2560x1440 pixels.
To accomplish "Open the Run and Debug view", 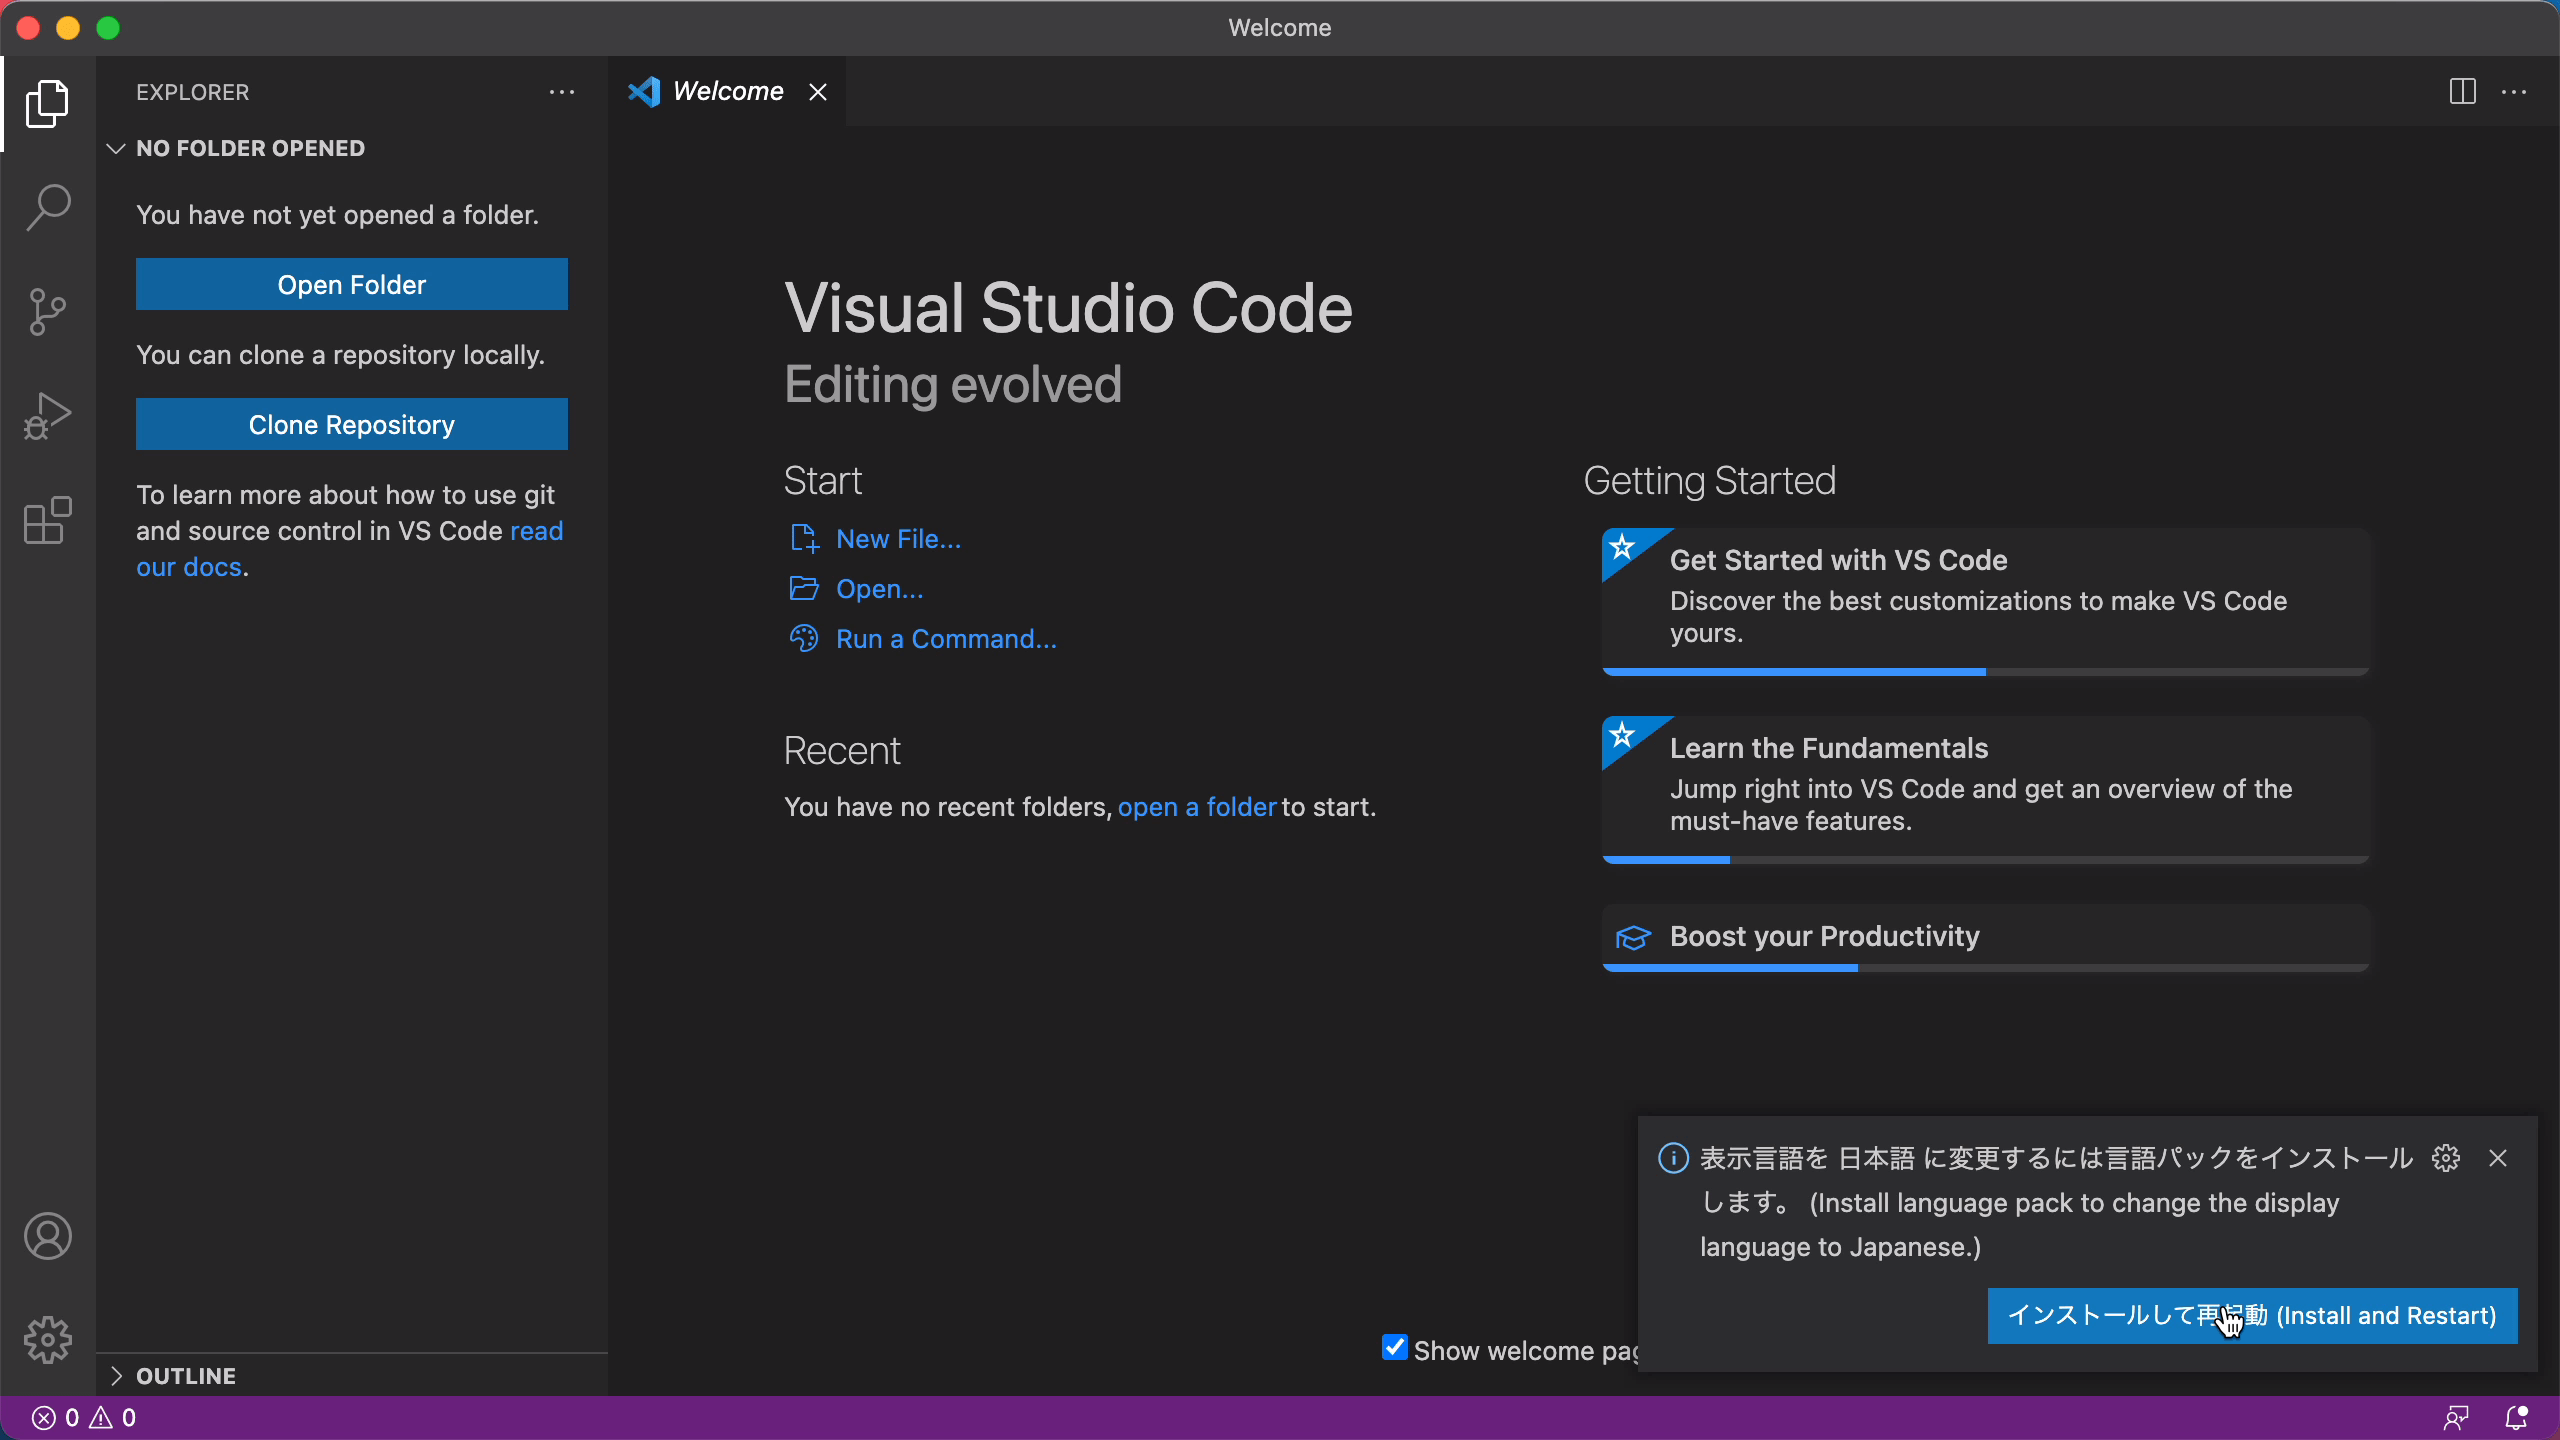I will [x=47, y=416].
